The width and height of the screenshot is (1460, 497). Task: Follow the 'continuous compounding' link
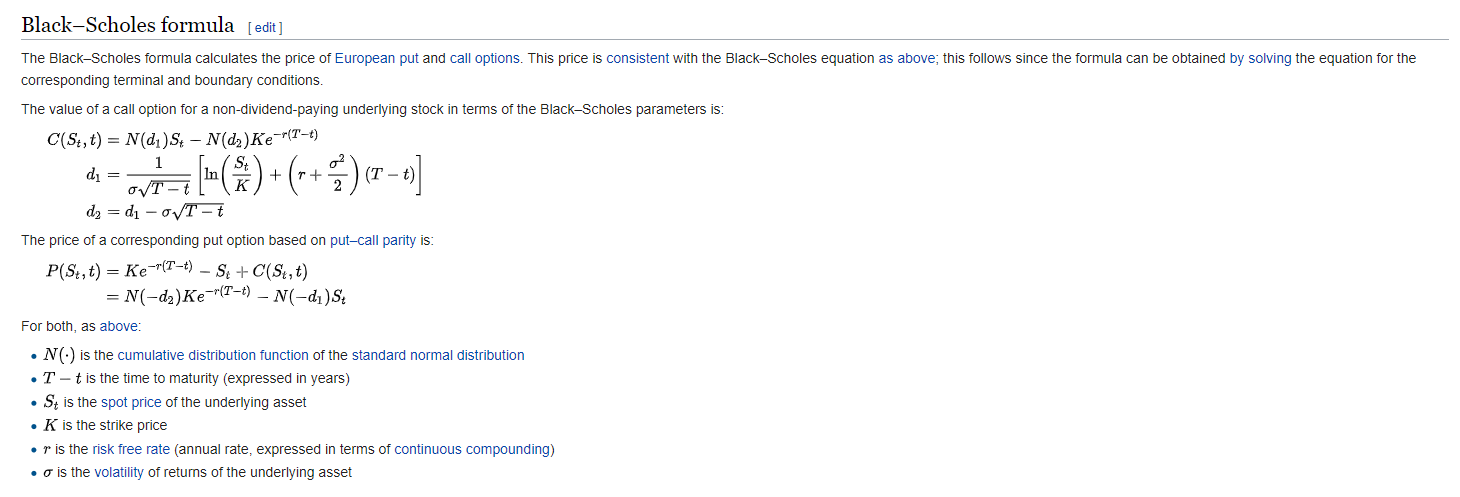click(x=472, y=449)
